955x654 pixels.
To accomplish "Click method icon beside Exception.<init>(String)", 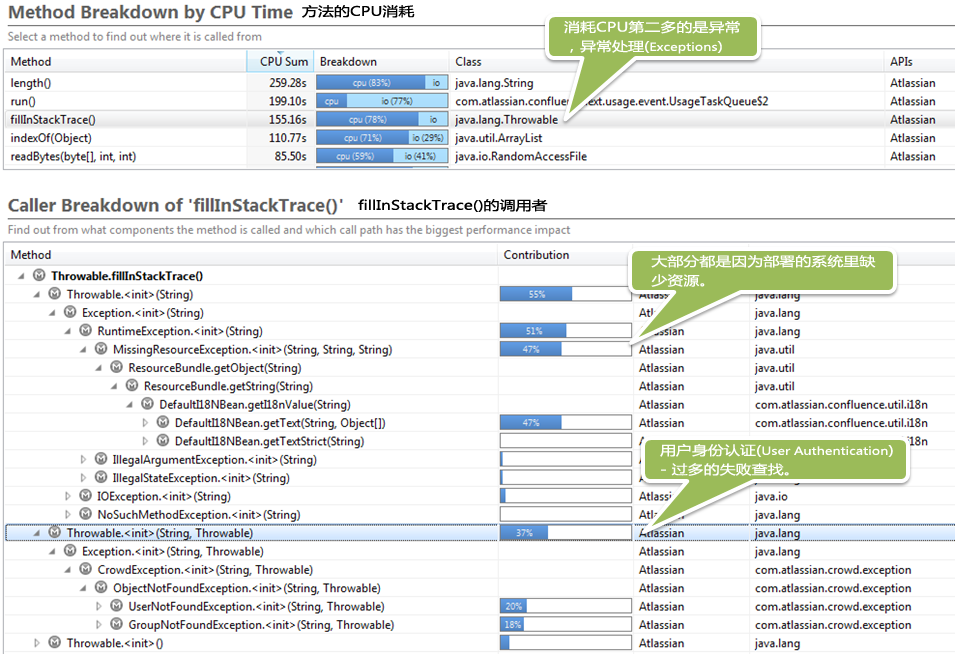I will click(x=70, y=312).
